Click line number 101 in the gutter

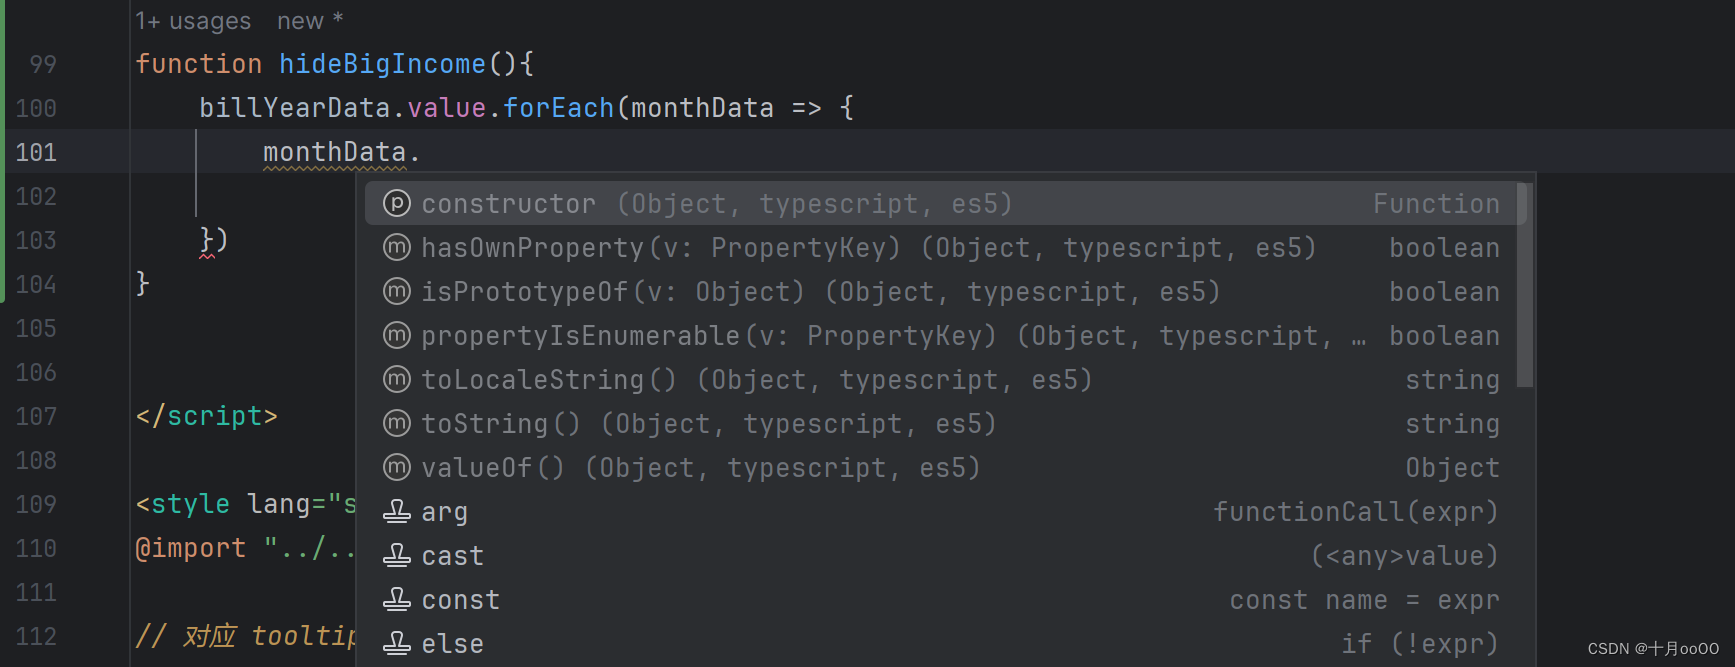(36, 153)
